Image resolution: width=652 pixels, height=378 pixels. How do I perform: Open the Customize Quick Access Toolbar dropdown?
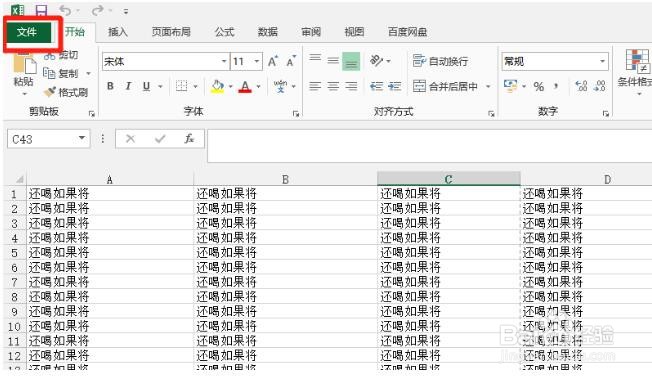[126, 12]
